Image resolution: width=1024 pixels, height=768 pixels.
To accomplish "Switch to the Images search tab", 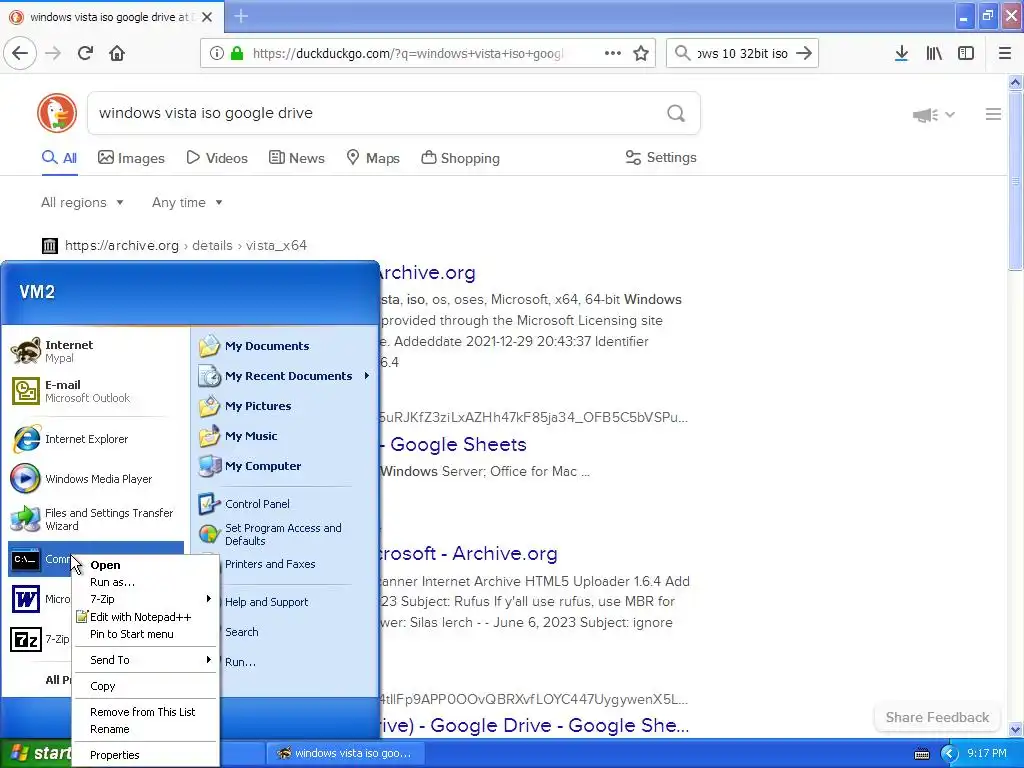I will click(x=131, y=158).
